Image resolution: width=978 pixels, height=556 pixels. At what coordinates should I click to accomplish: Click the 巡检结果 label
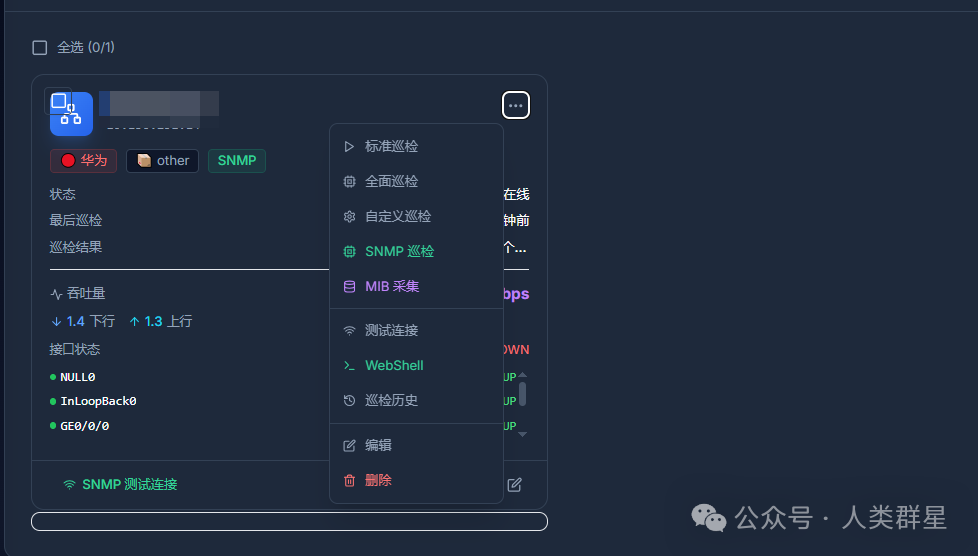tap(75, 247)
